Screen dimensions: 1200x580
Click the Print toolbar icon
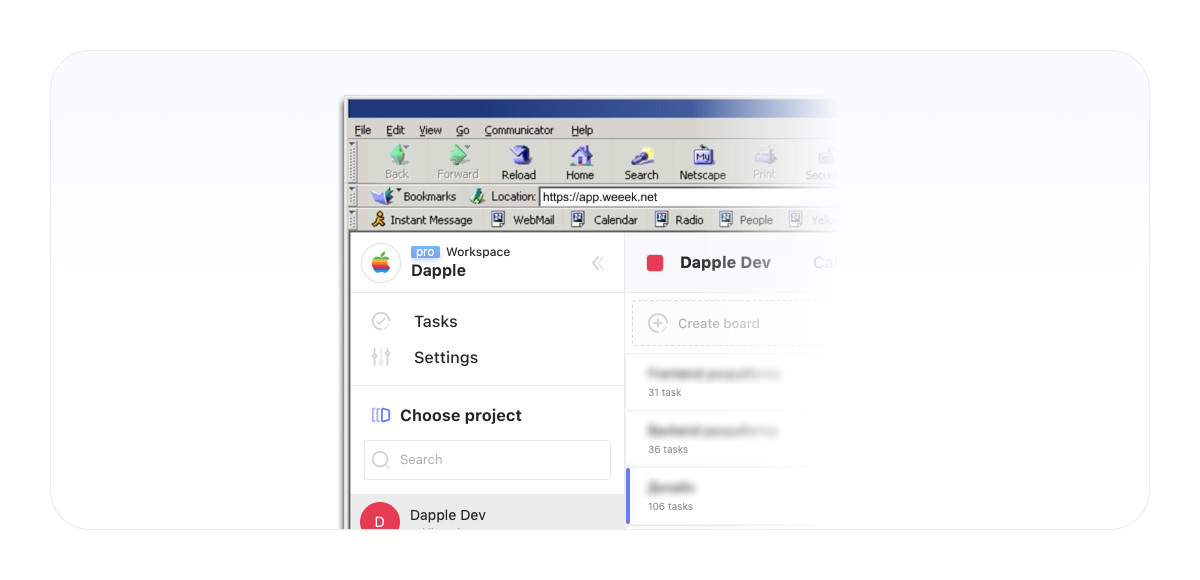(764, 157)
